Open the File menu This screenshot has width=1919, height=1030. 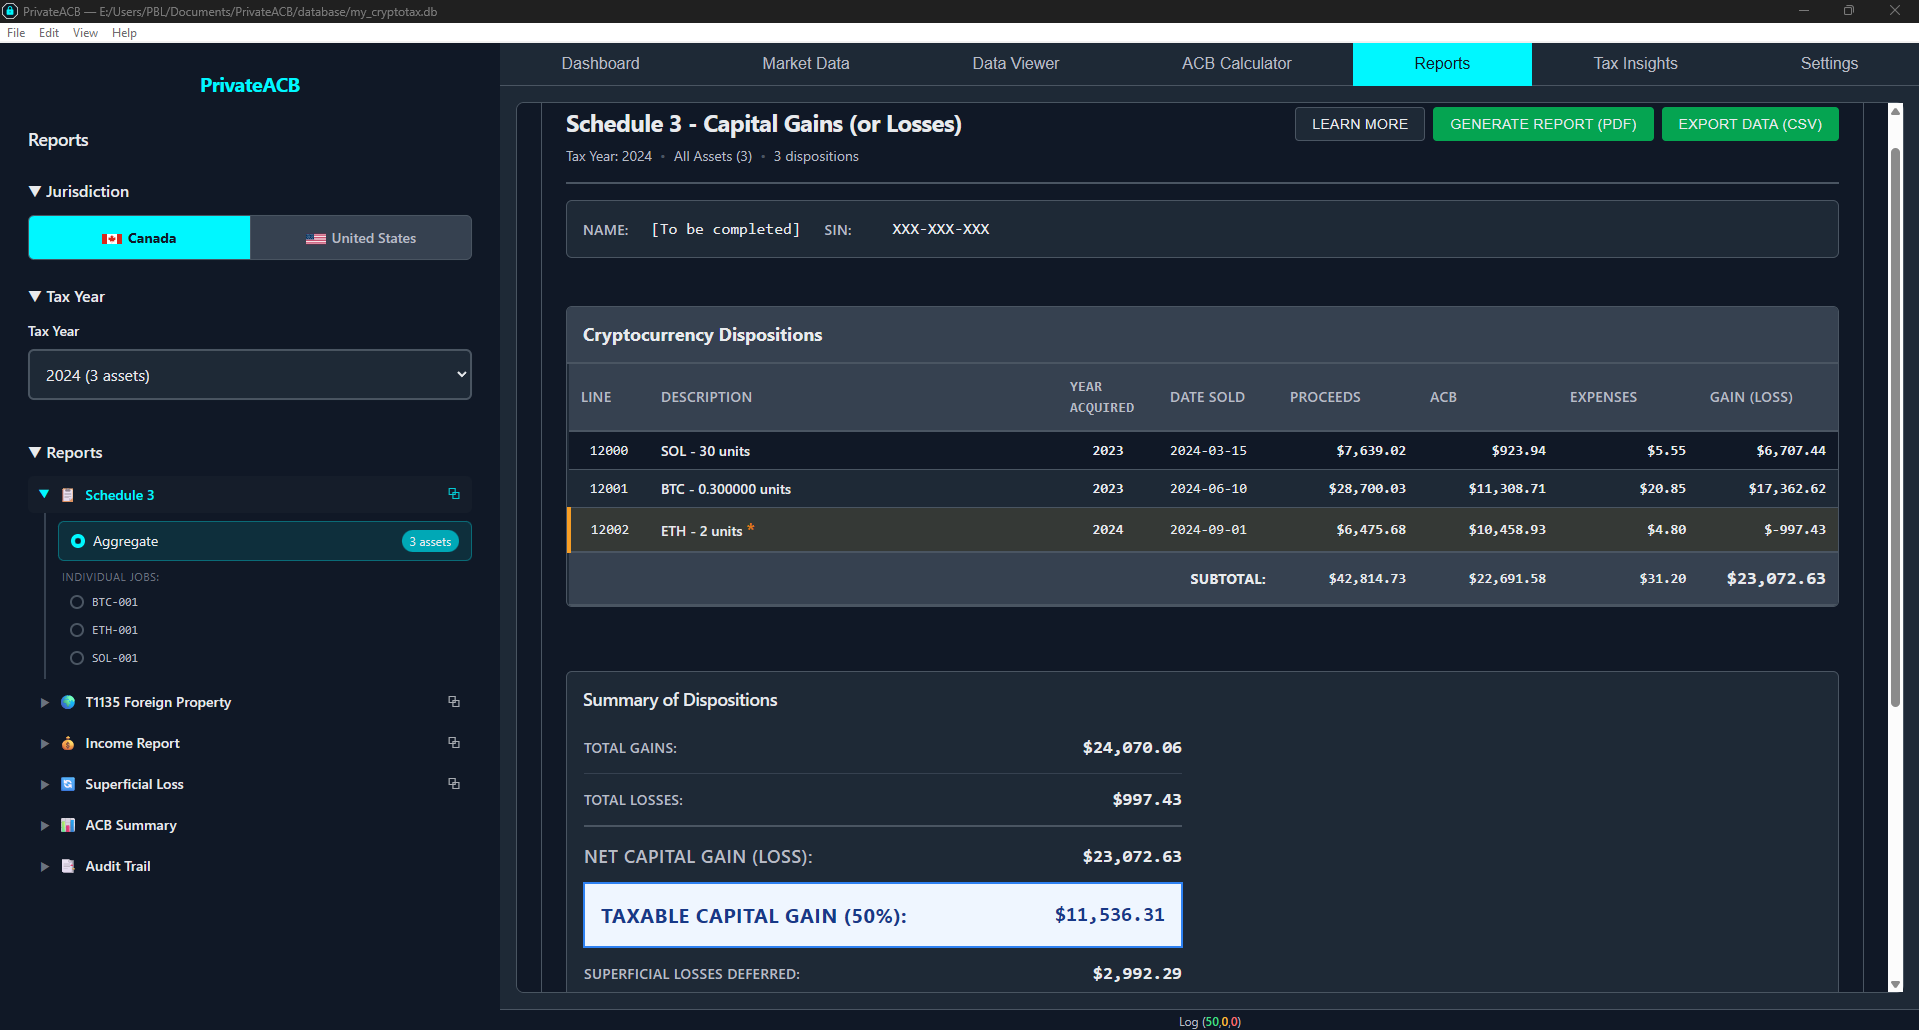click(16, 33)
